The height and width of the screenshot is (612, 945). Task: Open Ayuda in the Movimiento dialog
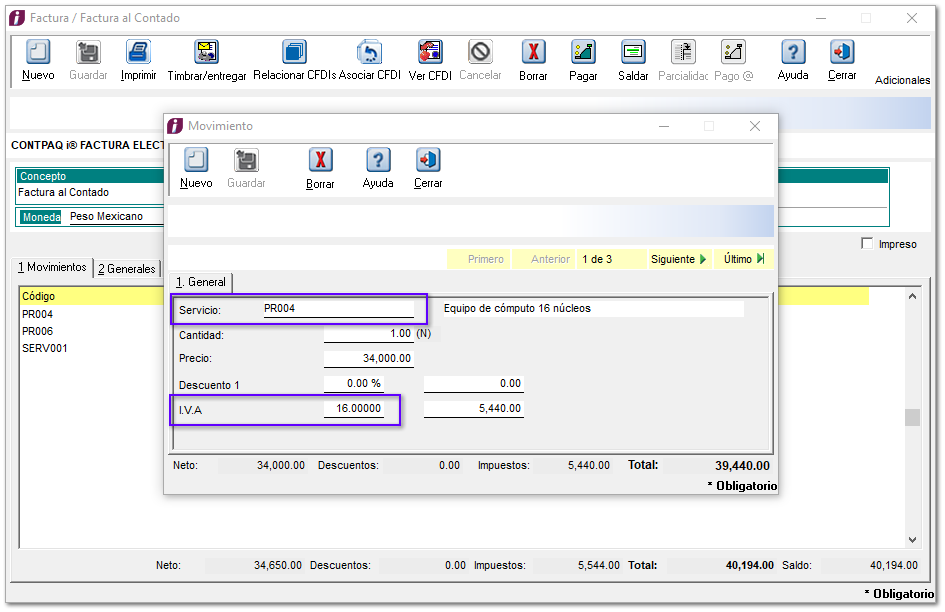[378, 161]
